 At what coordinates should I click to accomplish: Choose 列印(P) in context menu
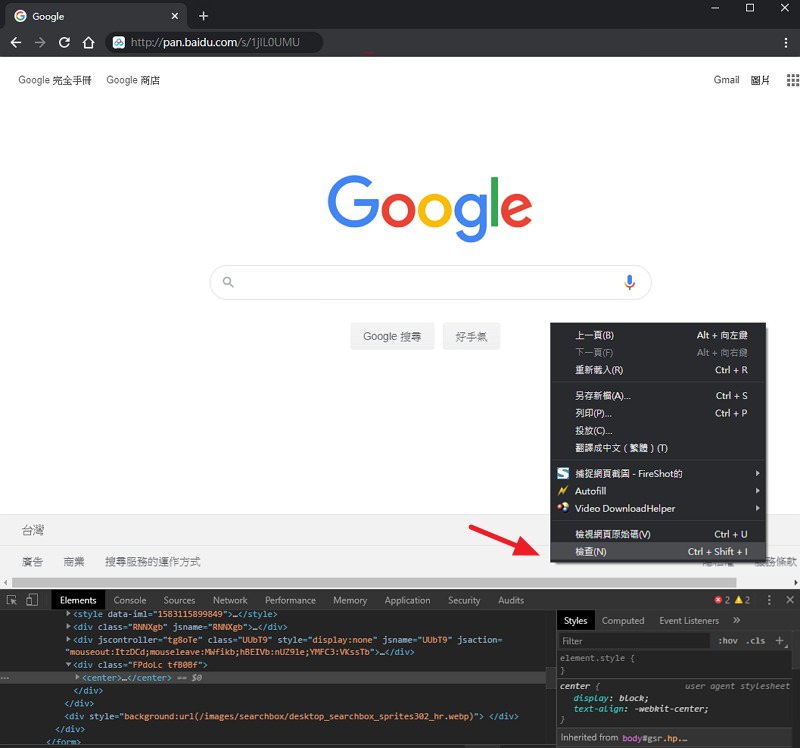[x=658, y=413]
